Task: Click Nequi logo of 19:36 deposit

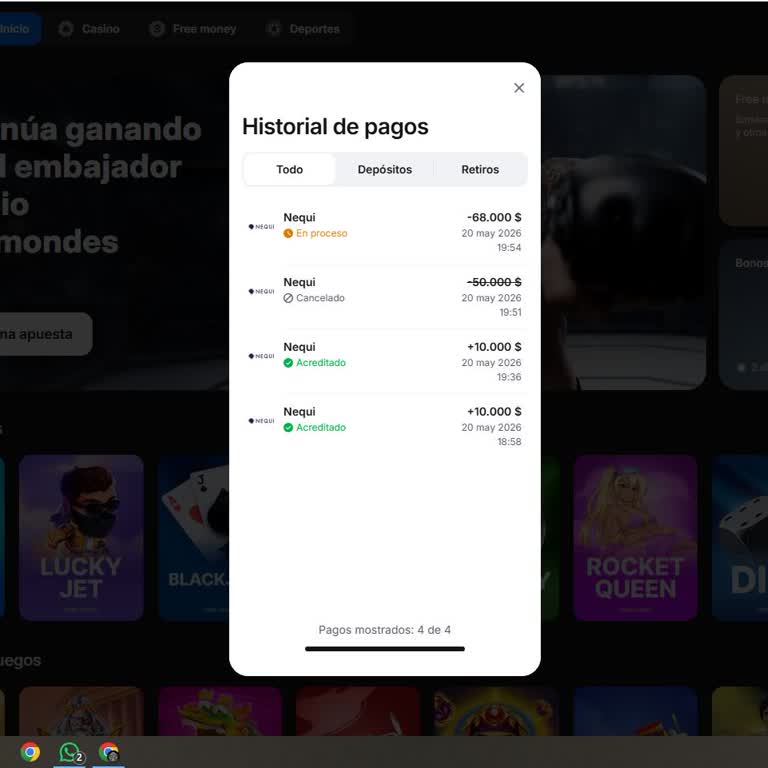Action: click(x=261, y=356)
